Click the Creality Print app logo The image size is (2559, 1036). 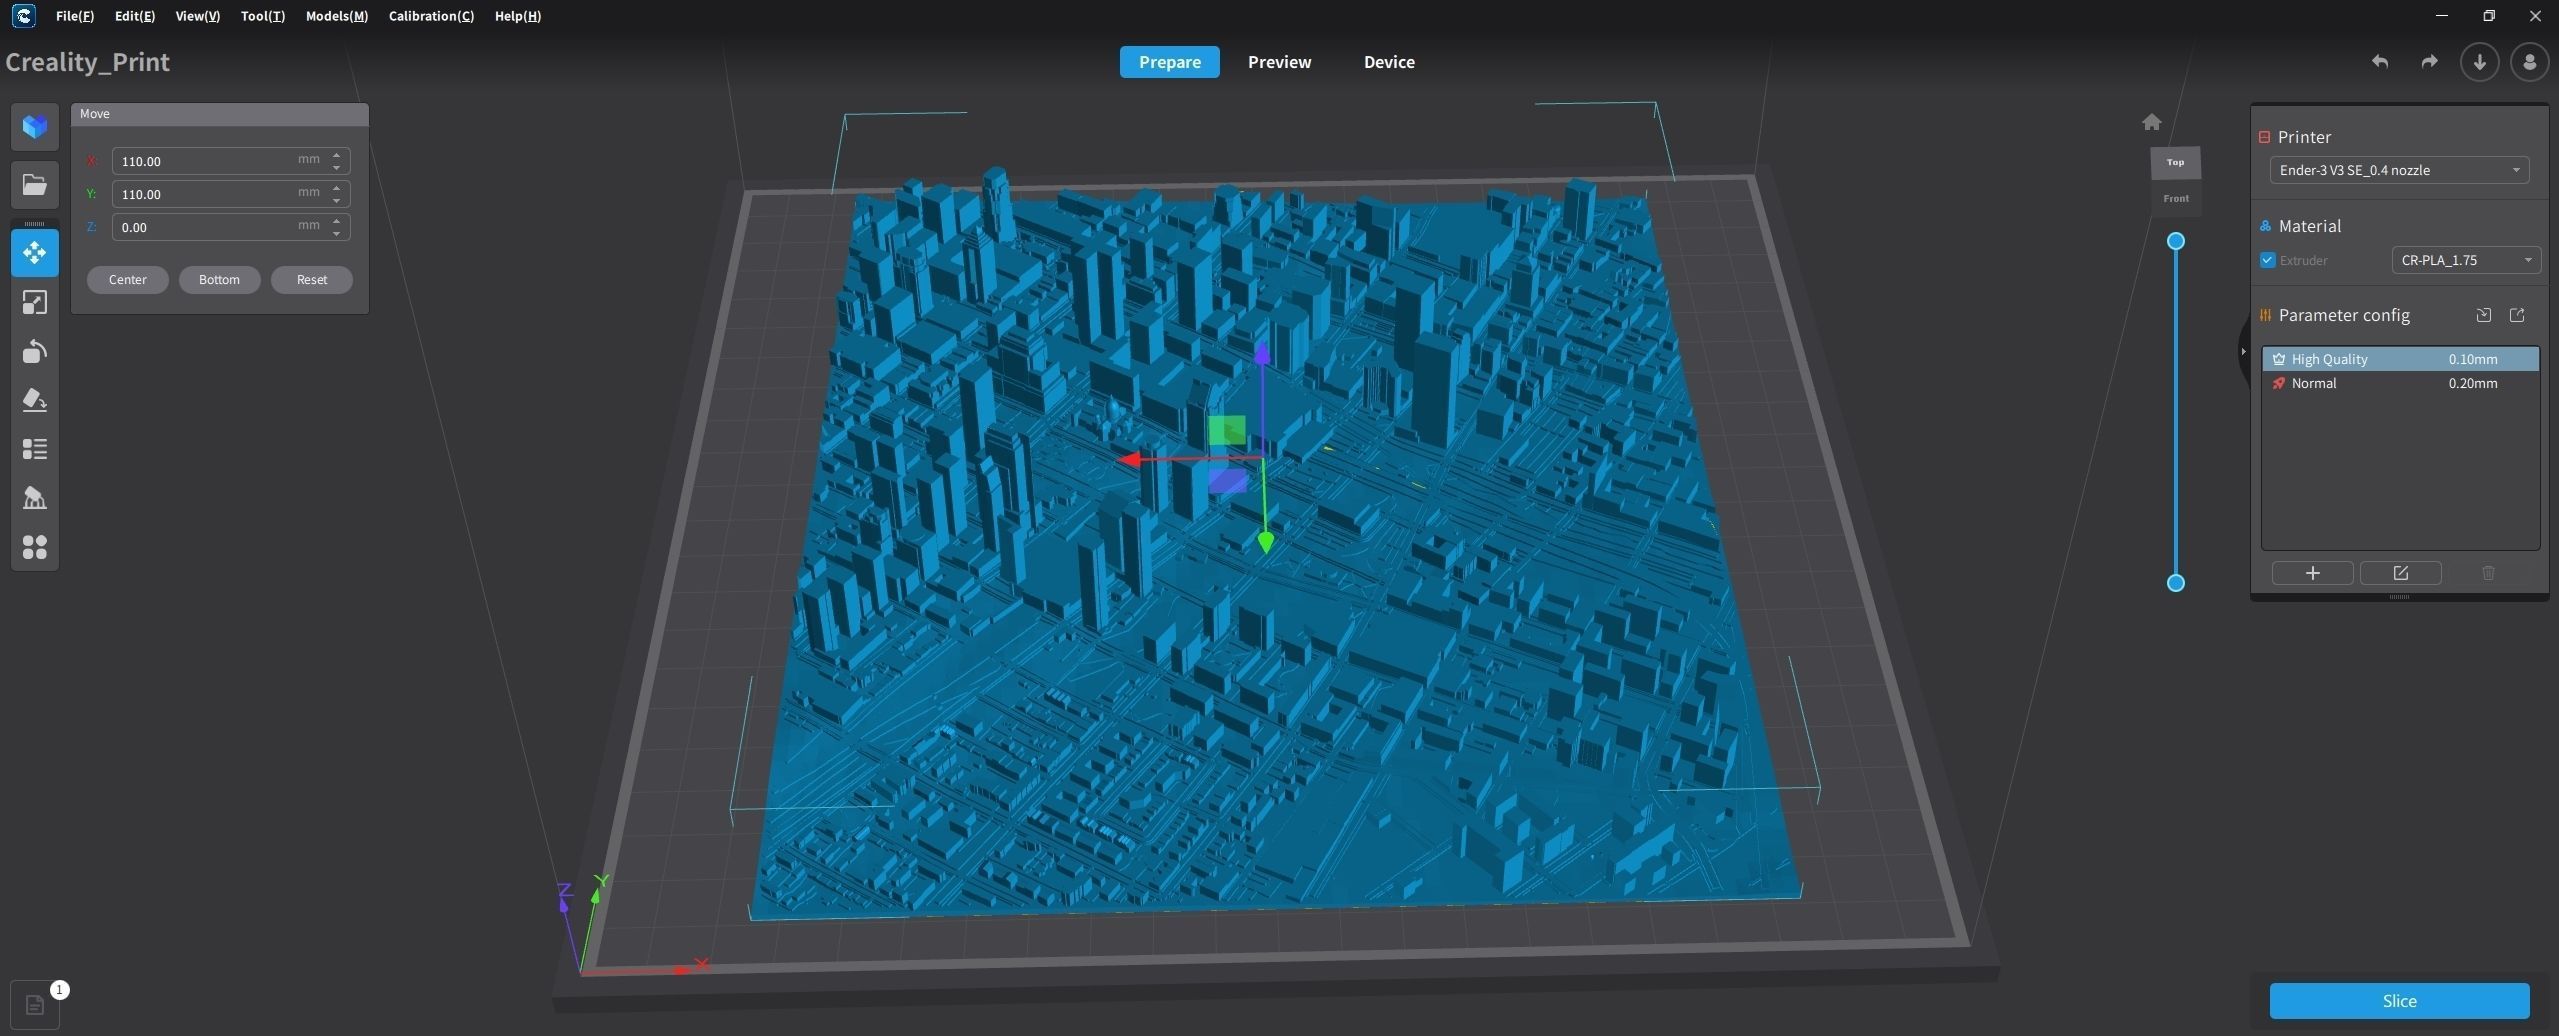click(23, 16)
